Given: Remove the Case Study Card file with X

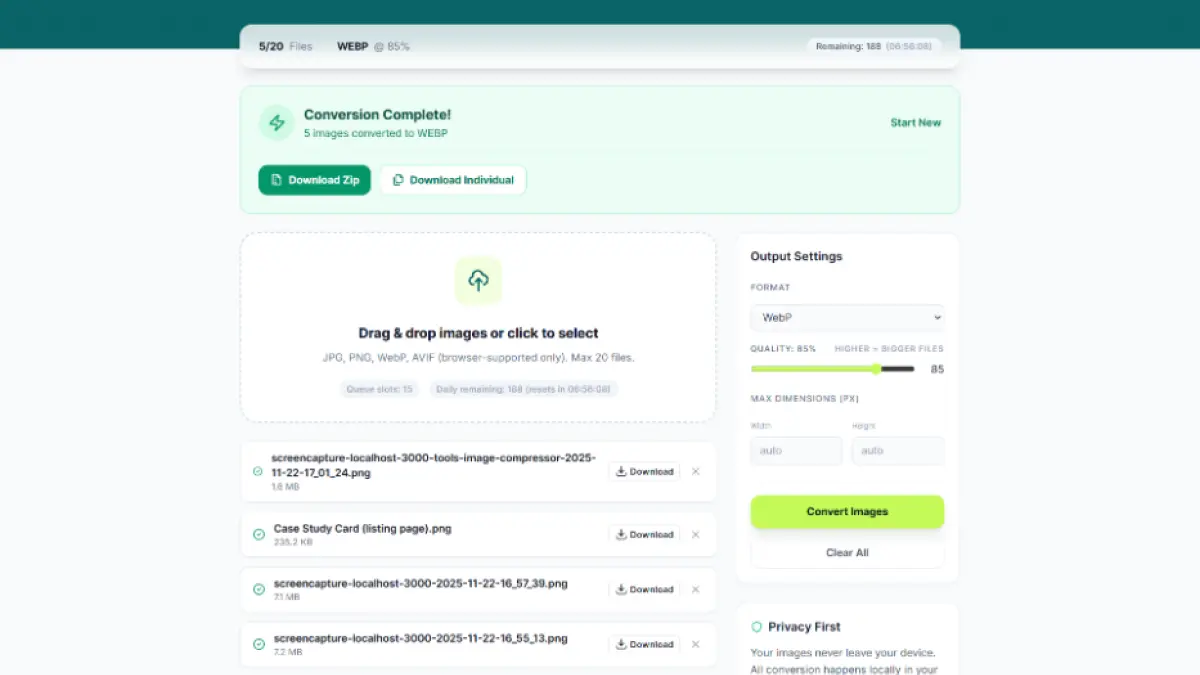Looking at the screenshot, I should click(696, 535).
